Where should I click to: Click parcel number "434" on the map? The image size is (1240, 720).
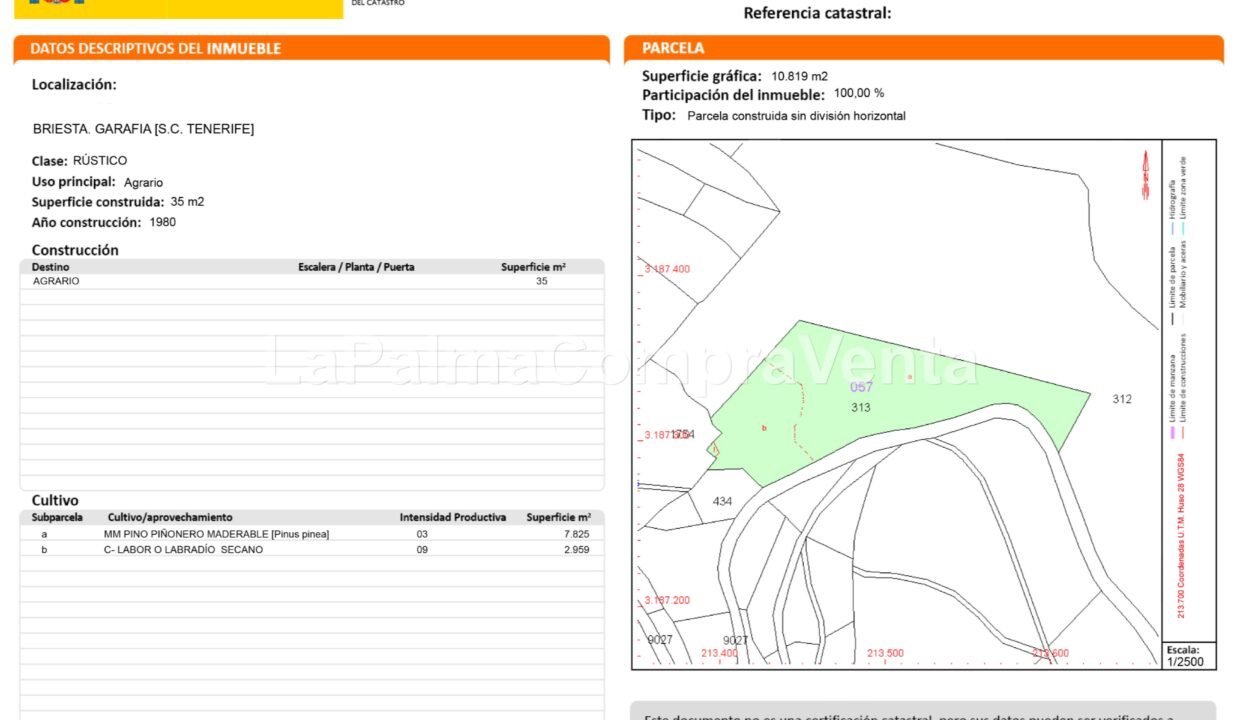point(722,501)
